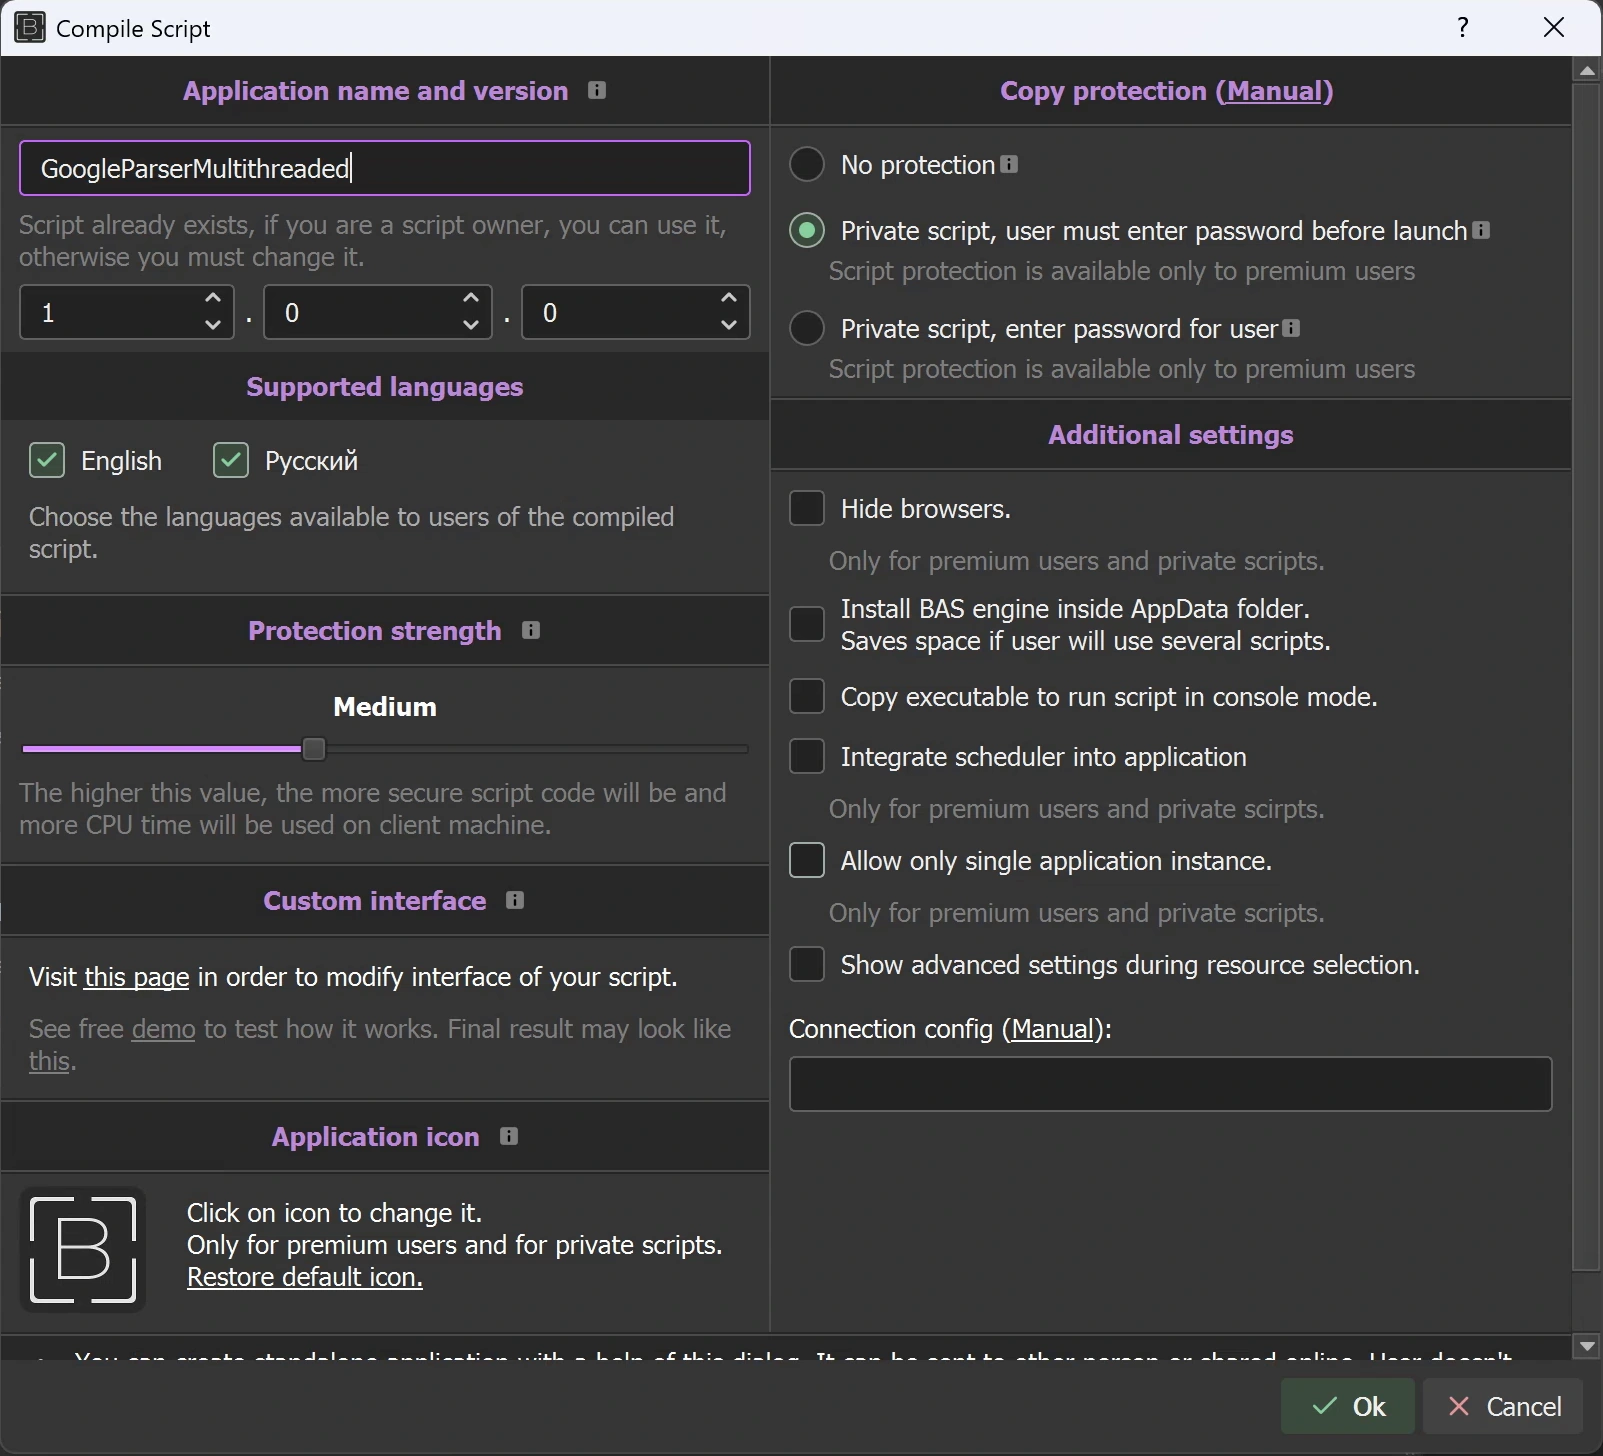Uncheck the Русский language checkbox
Screen dimensions: 1603x1456
tap(231, 460)
